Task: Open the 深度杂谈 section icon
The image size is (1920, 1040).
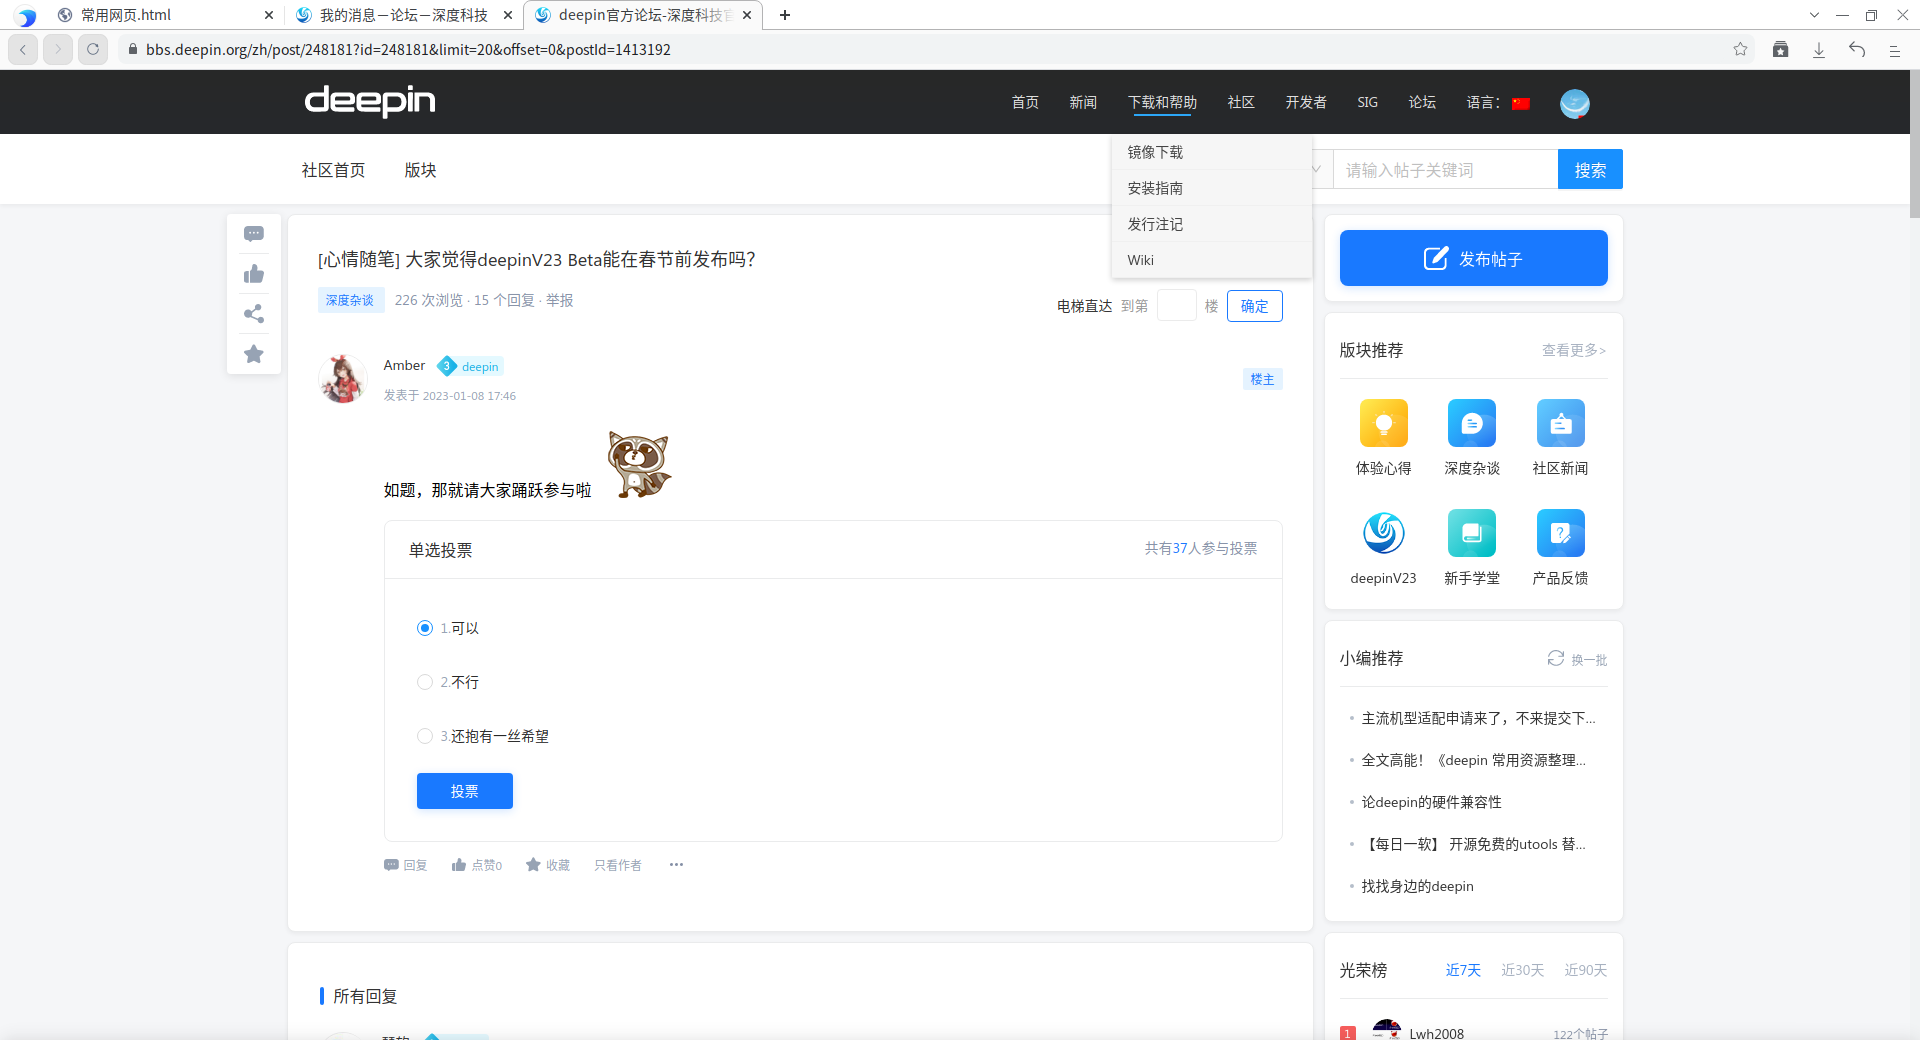Action: (1471, 423)
